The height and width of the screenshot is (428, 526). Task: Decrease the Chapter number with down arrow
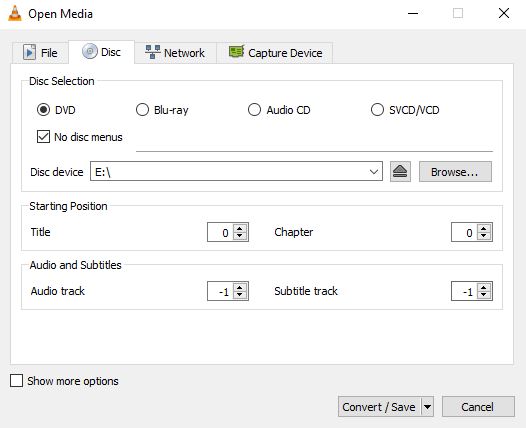483,236
